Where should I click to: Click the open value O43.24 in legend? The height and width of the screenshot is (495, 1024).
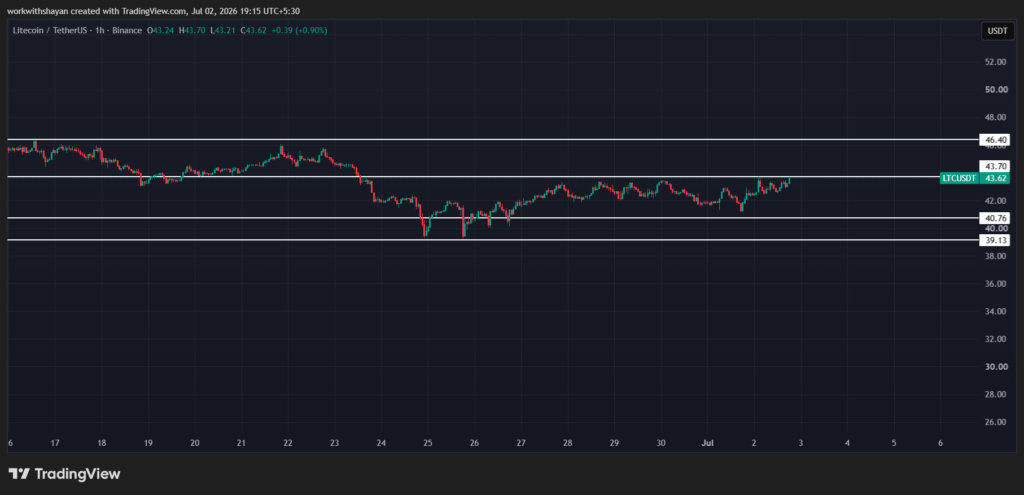click(x=161, y=31)
